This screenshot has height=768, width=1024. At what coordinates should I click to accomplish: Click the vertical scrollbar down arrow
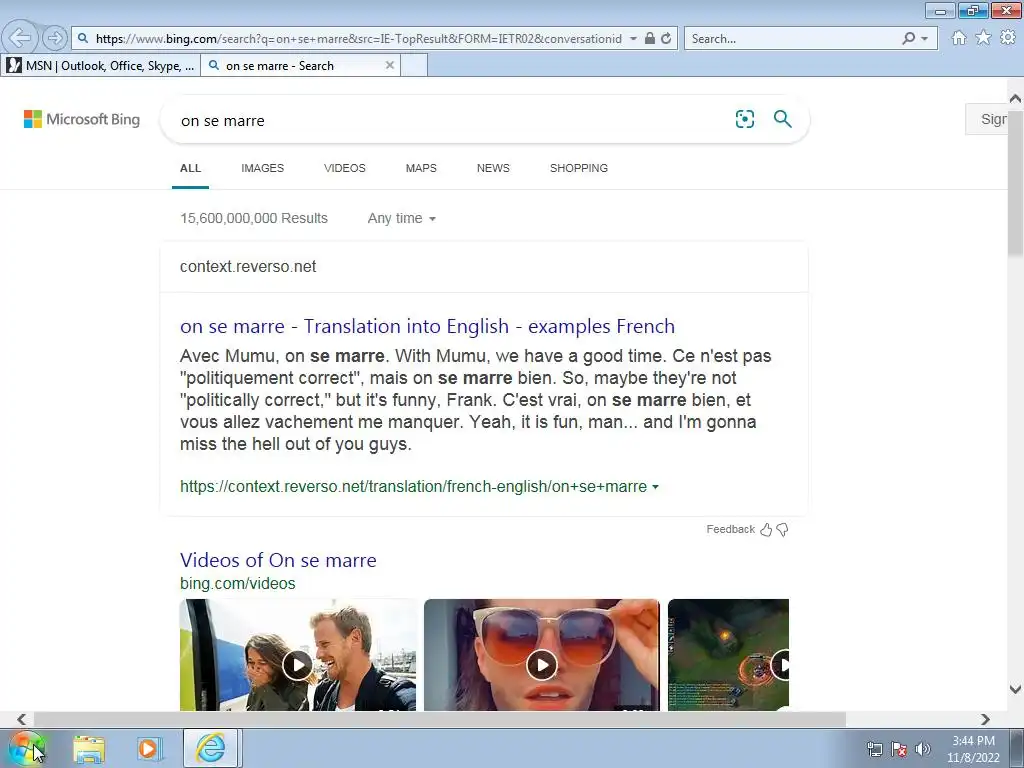[x=1015, y=689]
